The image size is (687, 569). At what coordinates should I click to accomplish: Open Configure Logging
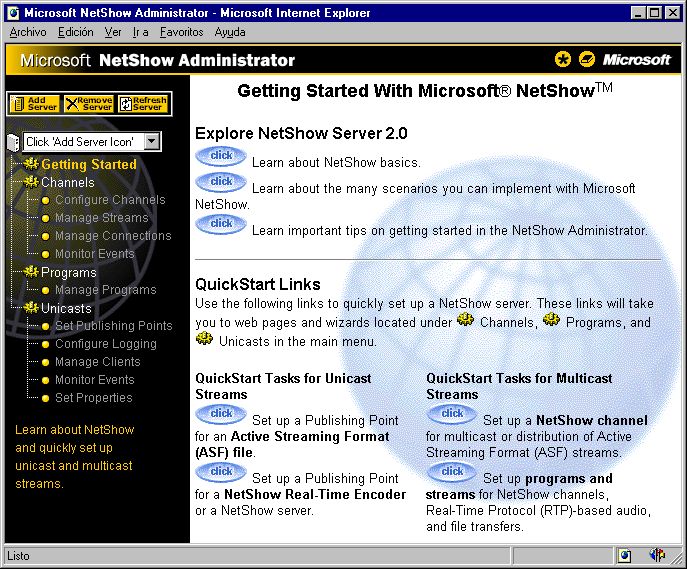coord(106,344)
